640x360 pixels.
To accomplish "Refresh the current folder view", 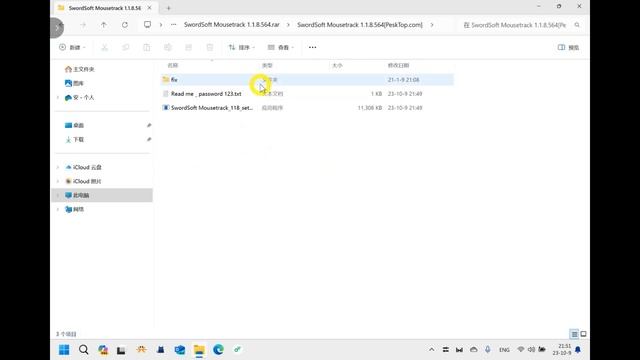I will point(125,25).
